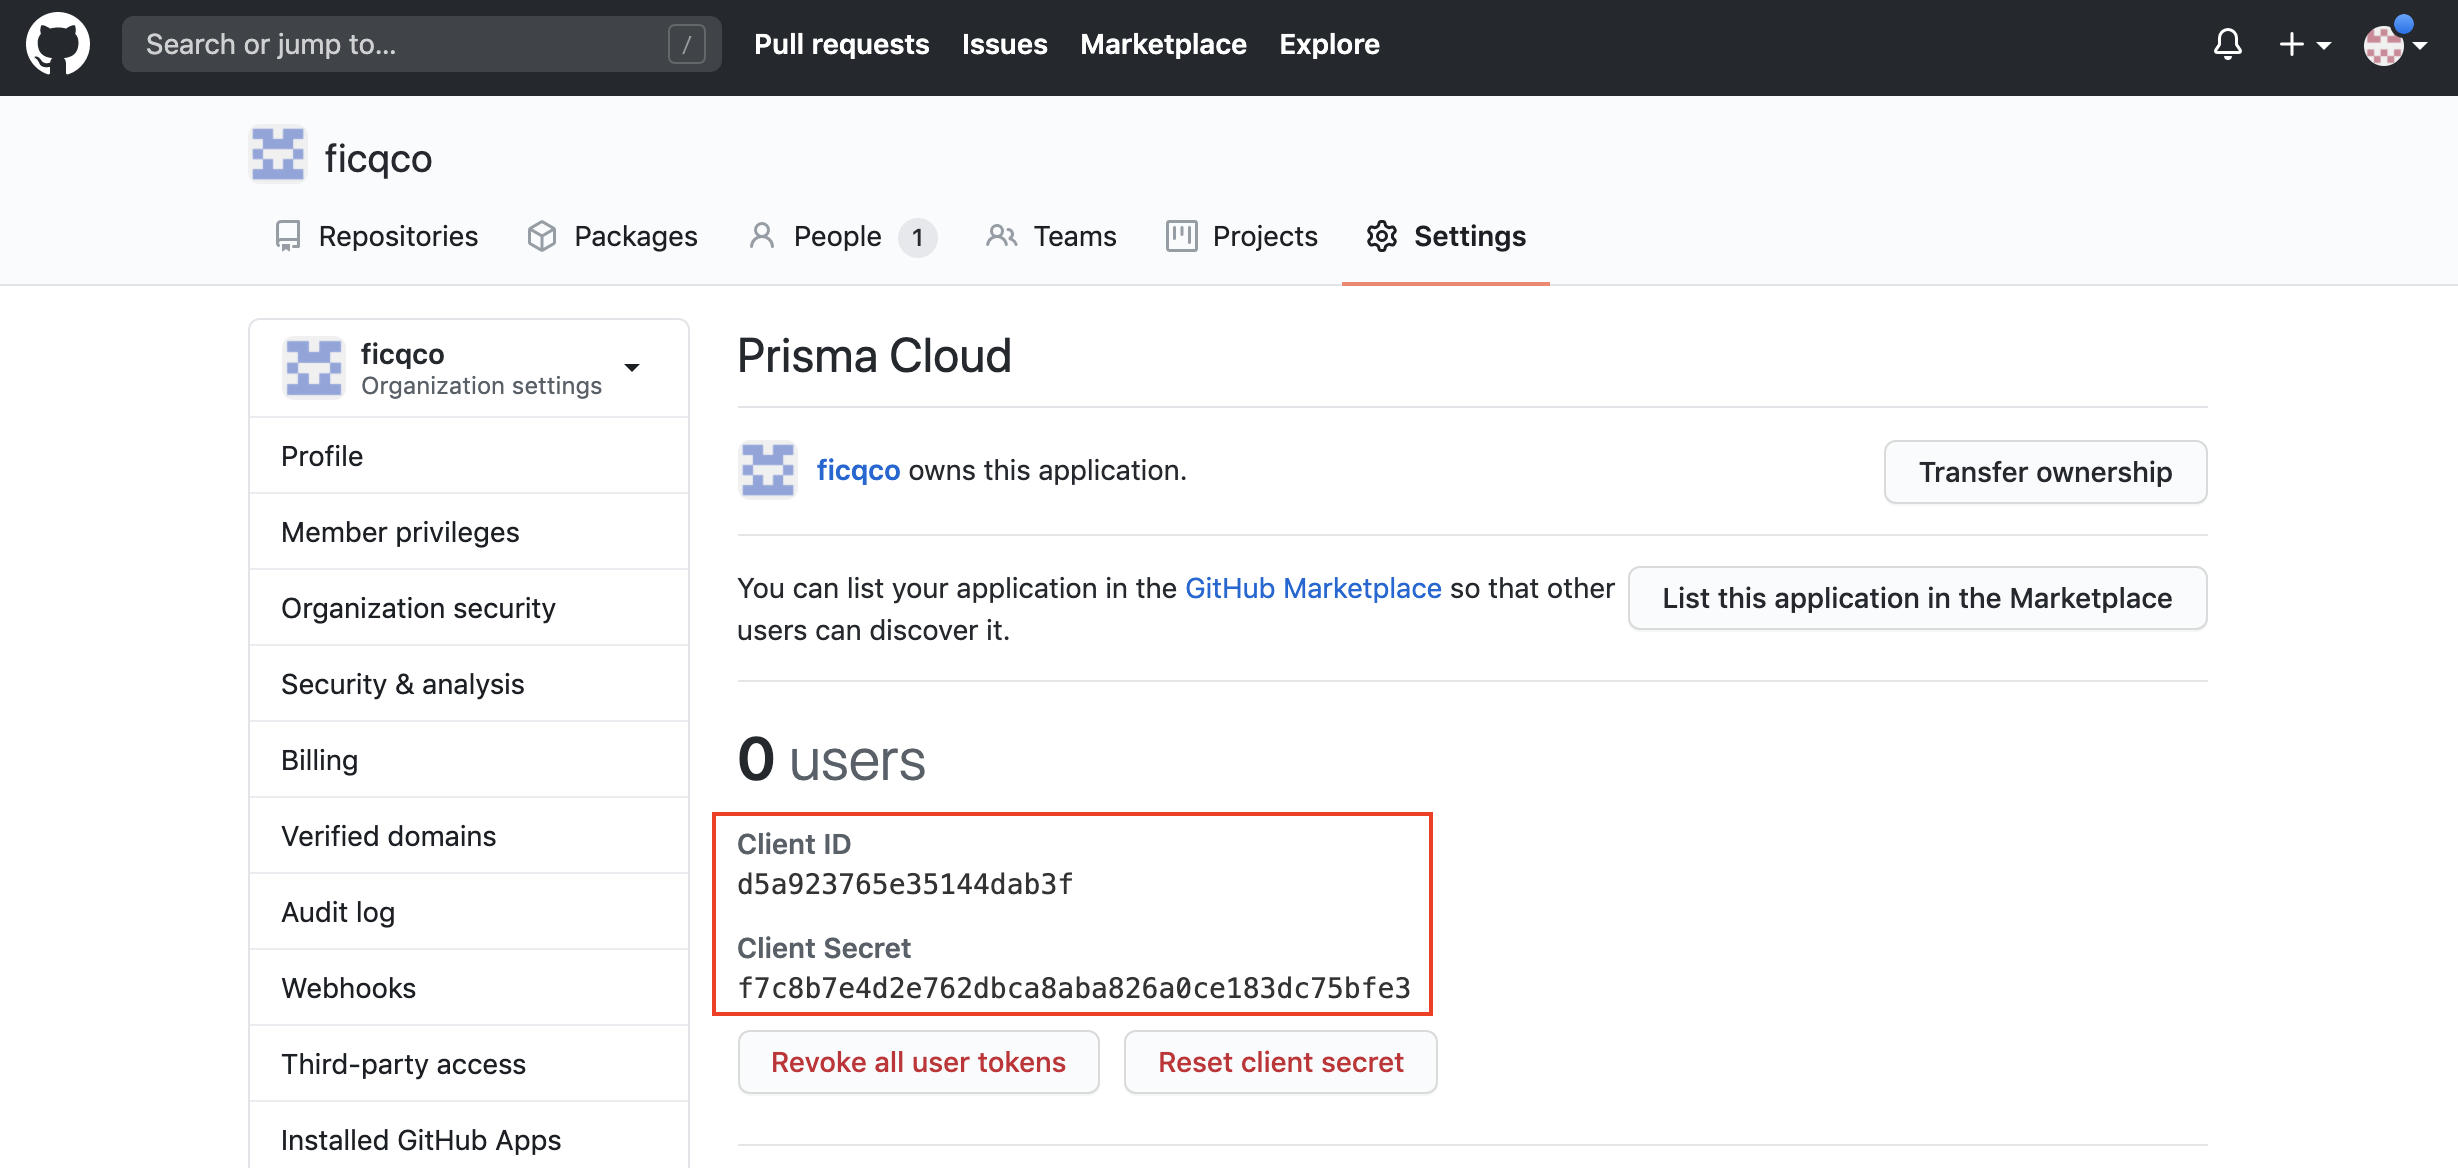Open Billing settings
This screenshot has width=2458, height=1168.
coord(469,760)
